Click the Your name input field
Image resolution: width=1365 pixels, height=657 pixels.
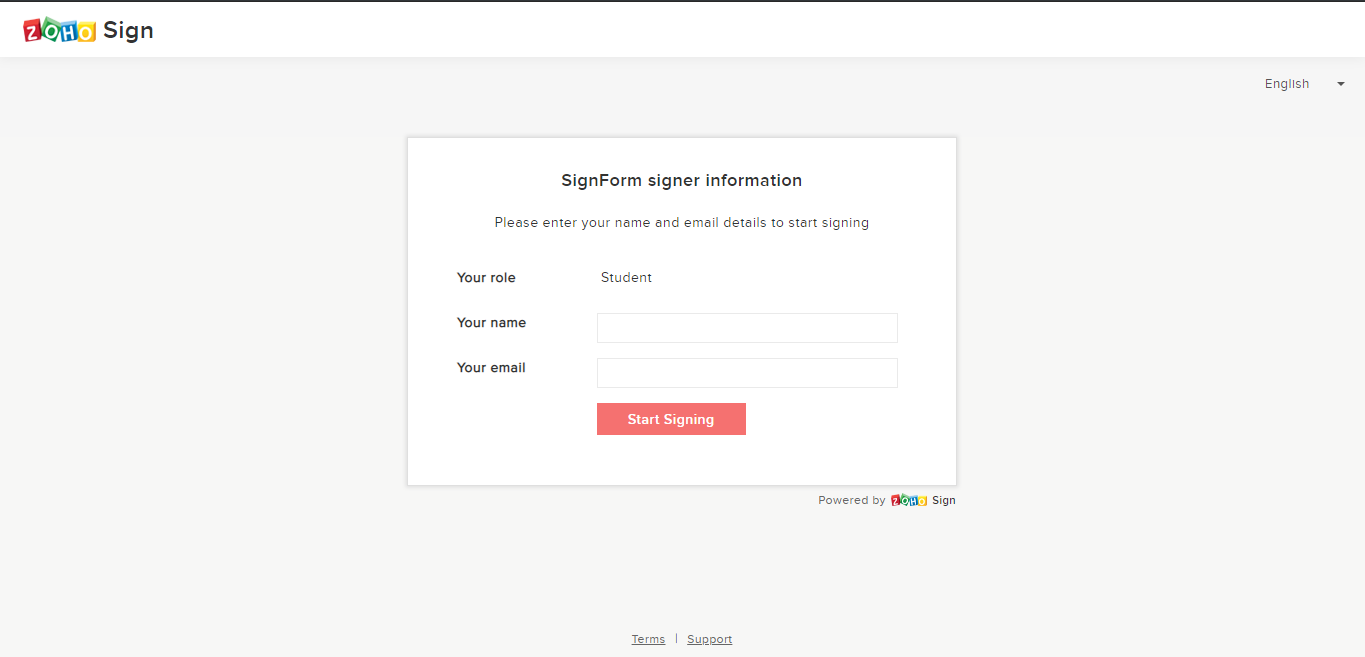click(x=747, y=328)
